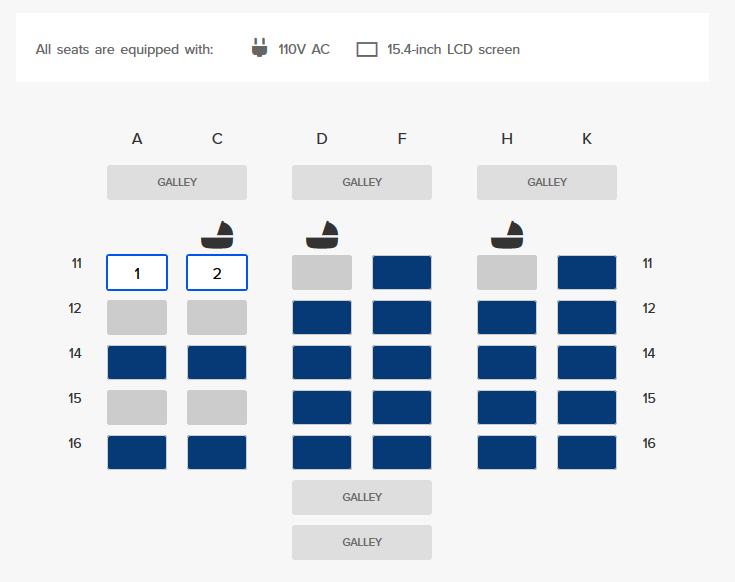Pick seat 16K by the window
735x582 pixels.
(x=587, y=452)
